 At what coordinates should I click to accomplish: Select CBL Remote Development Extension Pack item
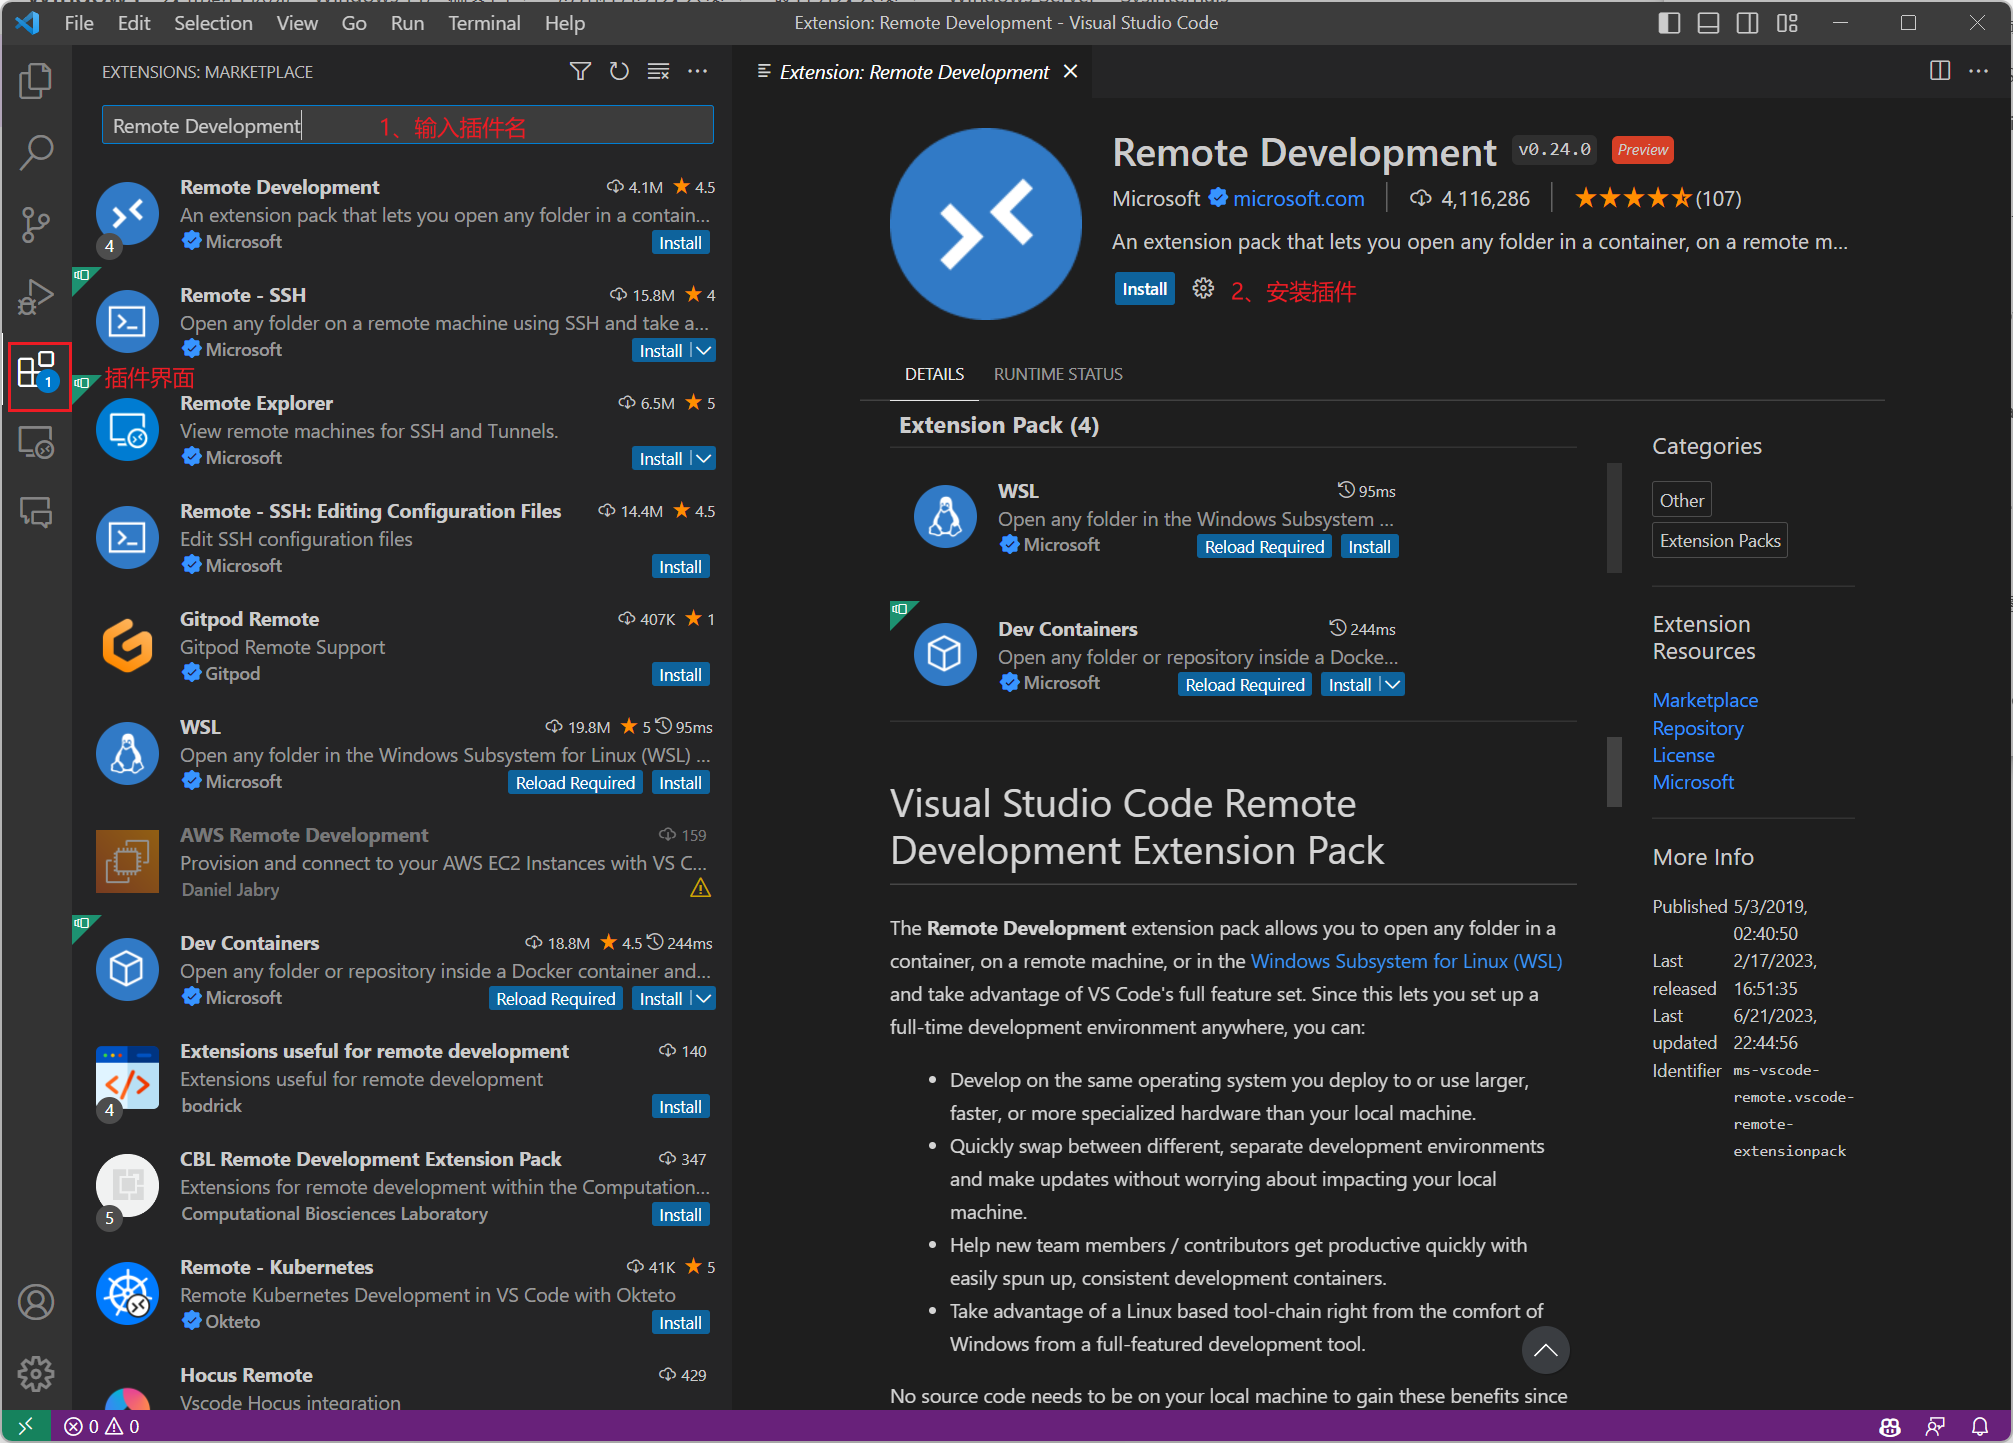[401, 1186]
